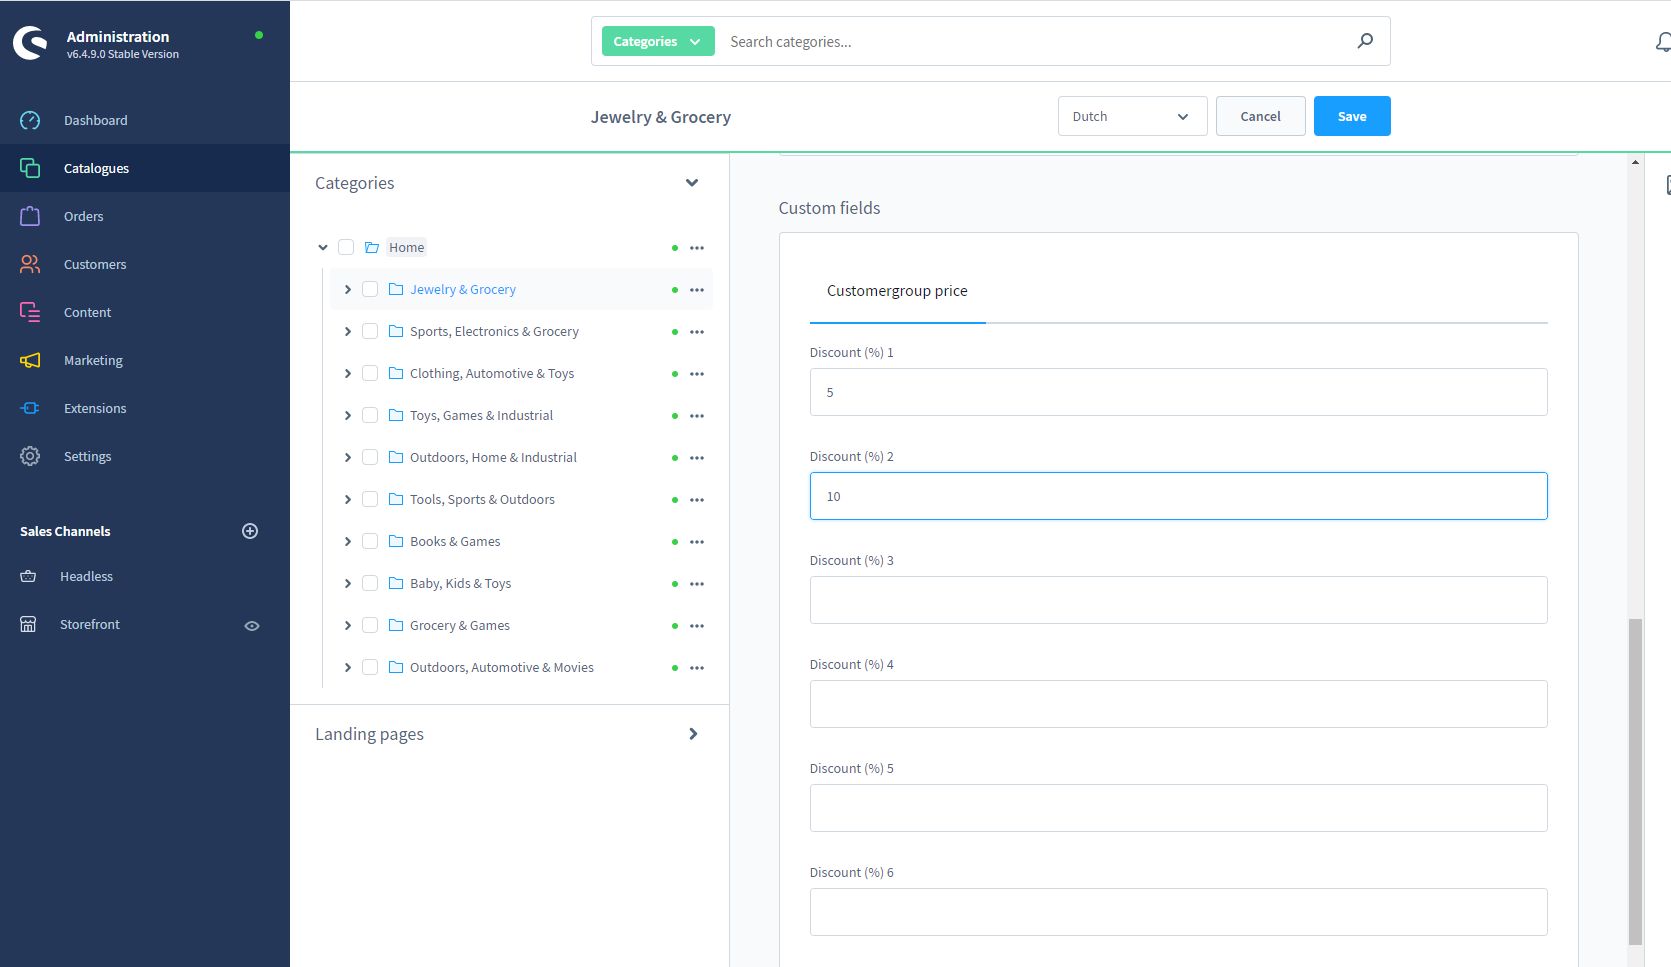Open the Categories search type dropdown
Viewport: 1671px width, 967px height.
tap(658, 41)
